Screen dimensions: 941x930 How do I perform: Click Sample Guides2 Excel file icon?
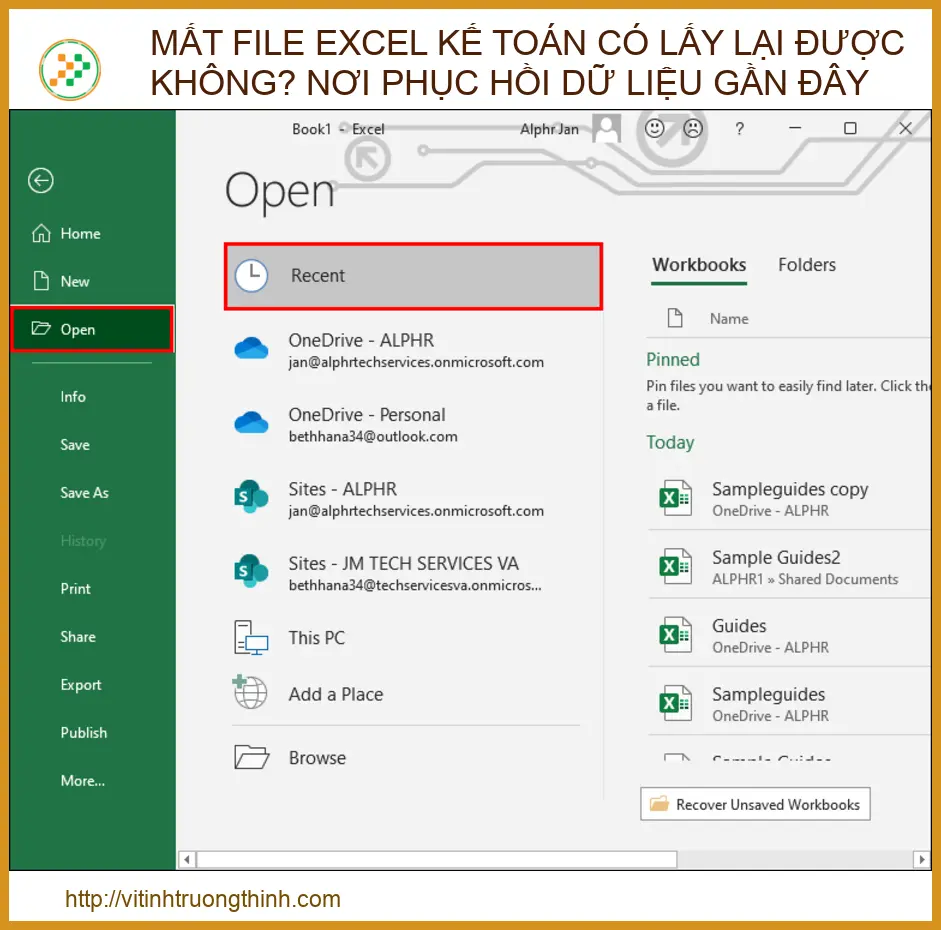click(x=675, y=567)
